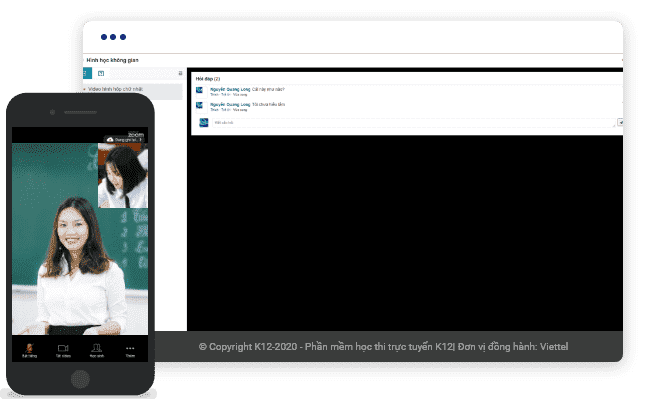Click the Hỏi đáp (2) section heading
Screen dimensions: 647x399
tap(208, 78)
